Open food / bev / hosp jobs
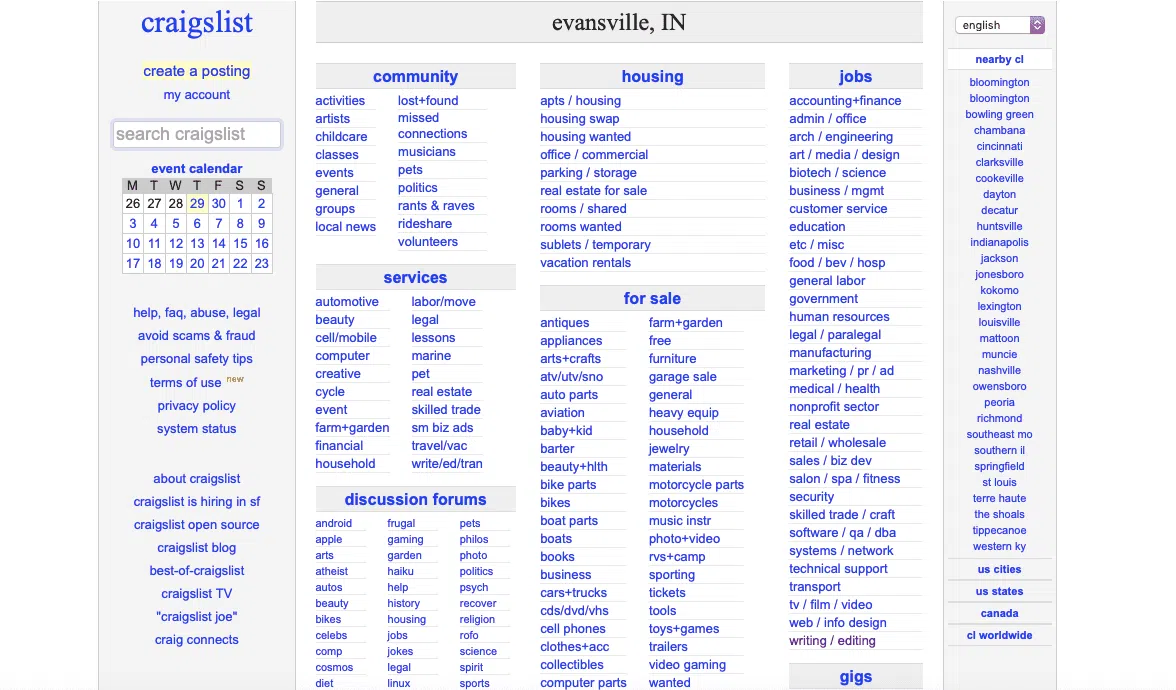This screenshot has height=690, width=1176. [x=837, y=262]
